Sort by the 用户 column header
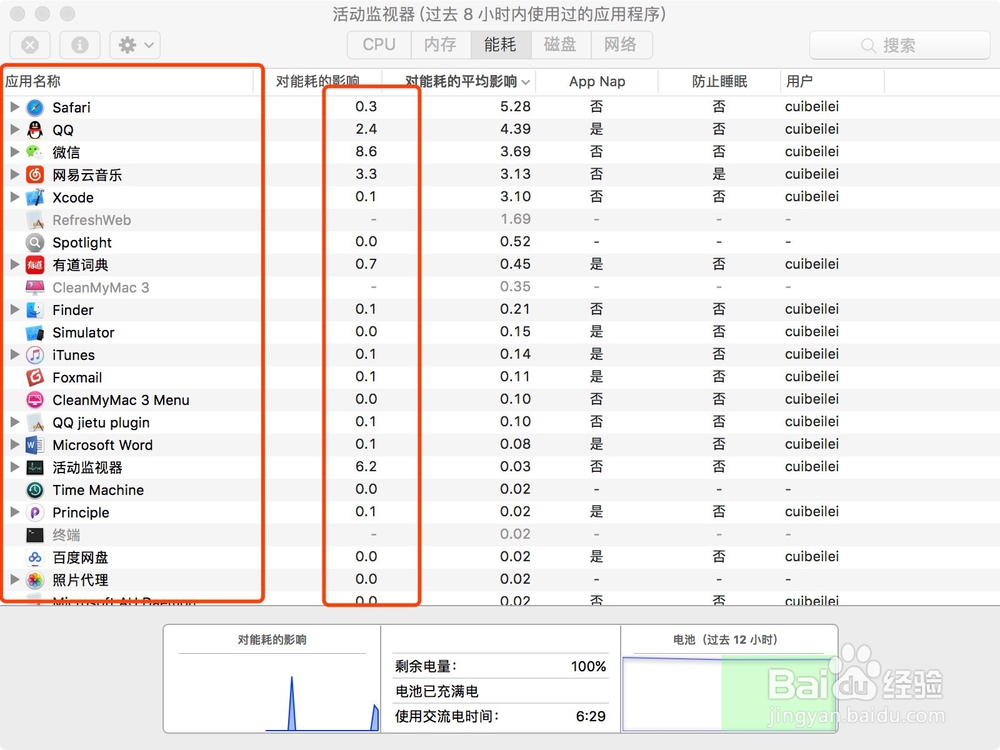Screen dimensions: 1000x750 click(x=832, y=82)
